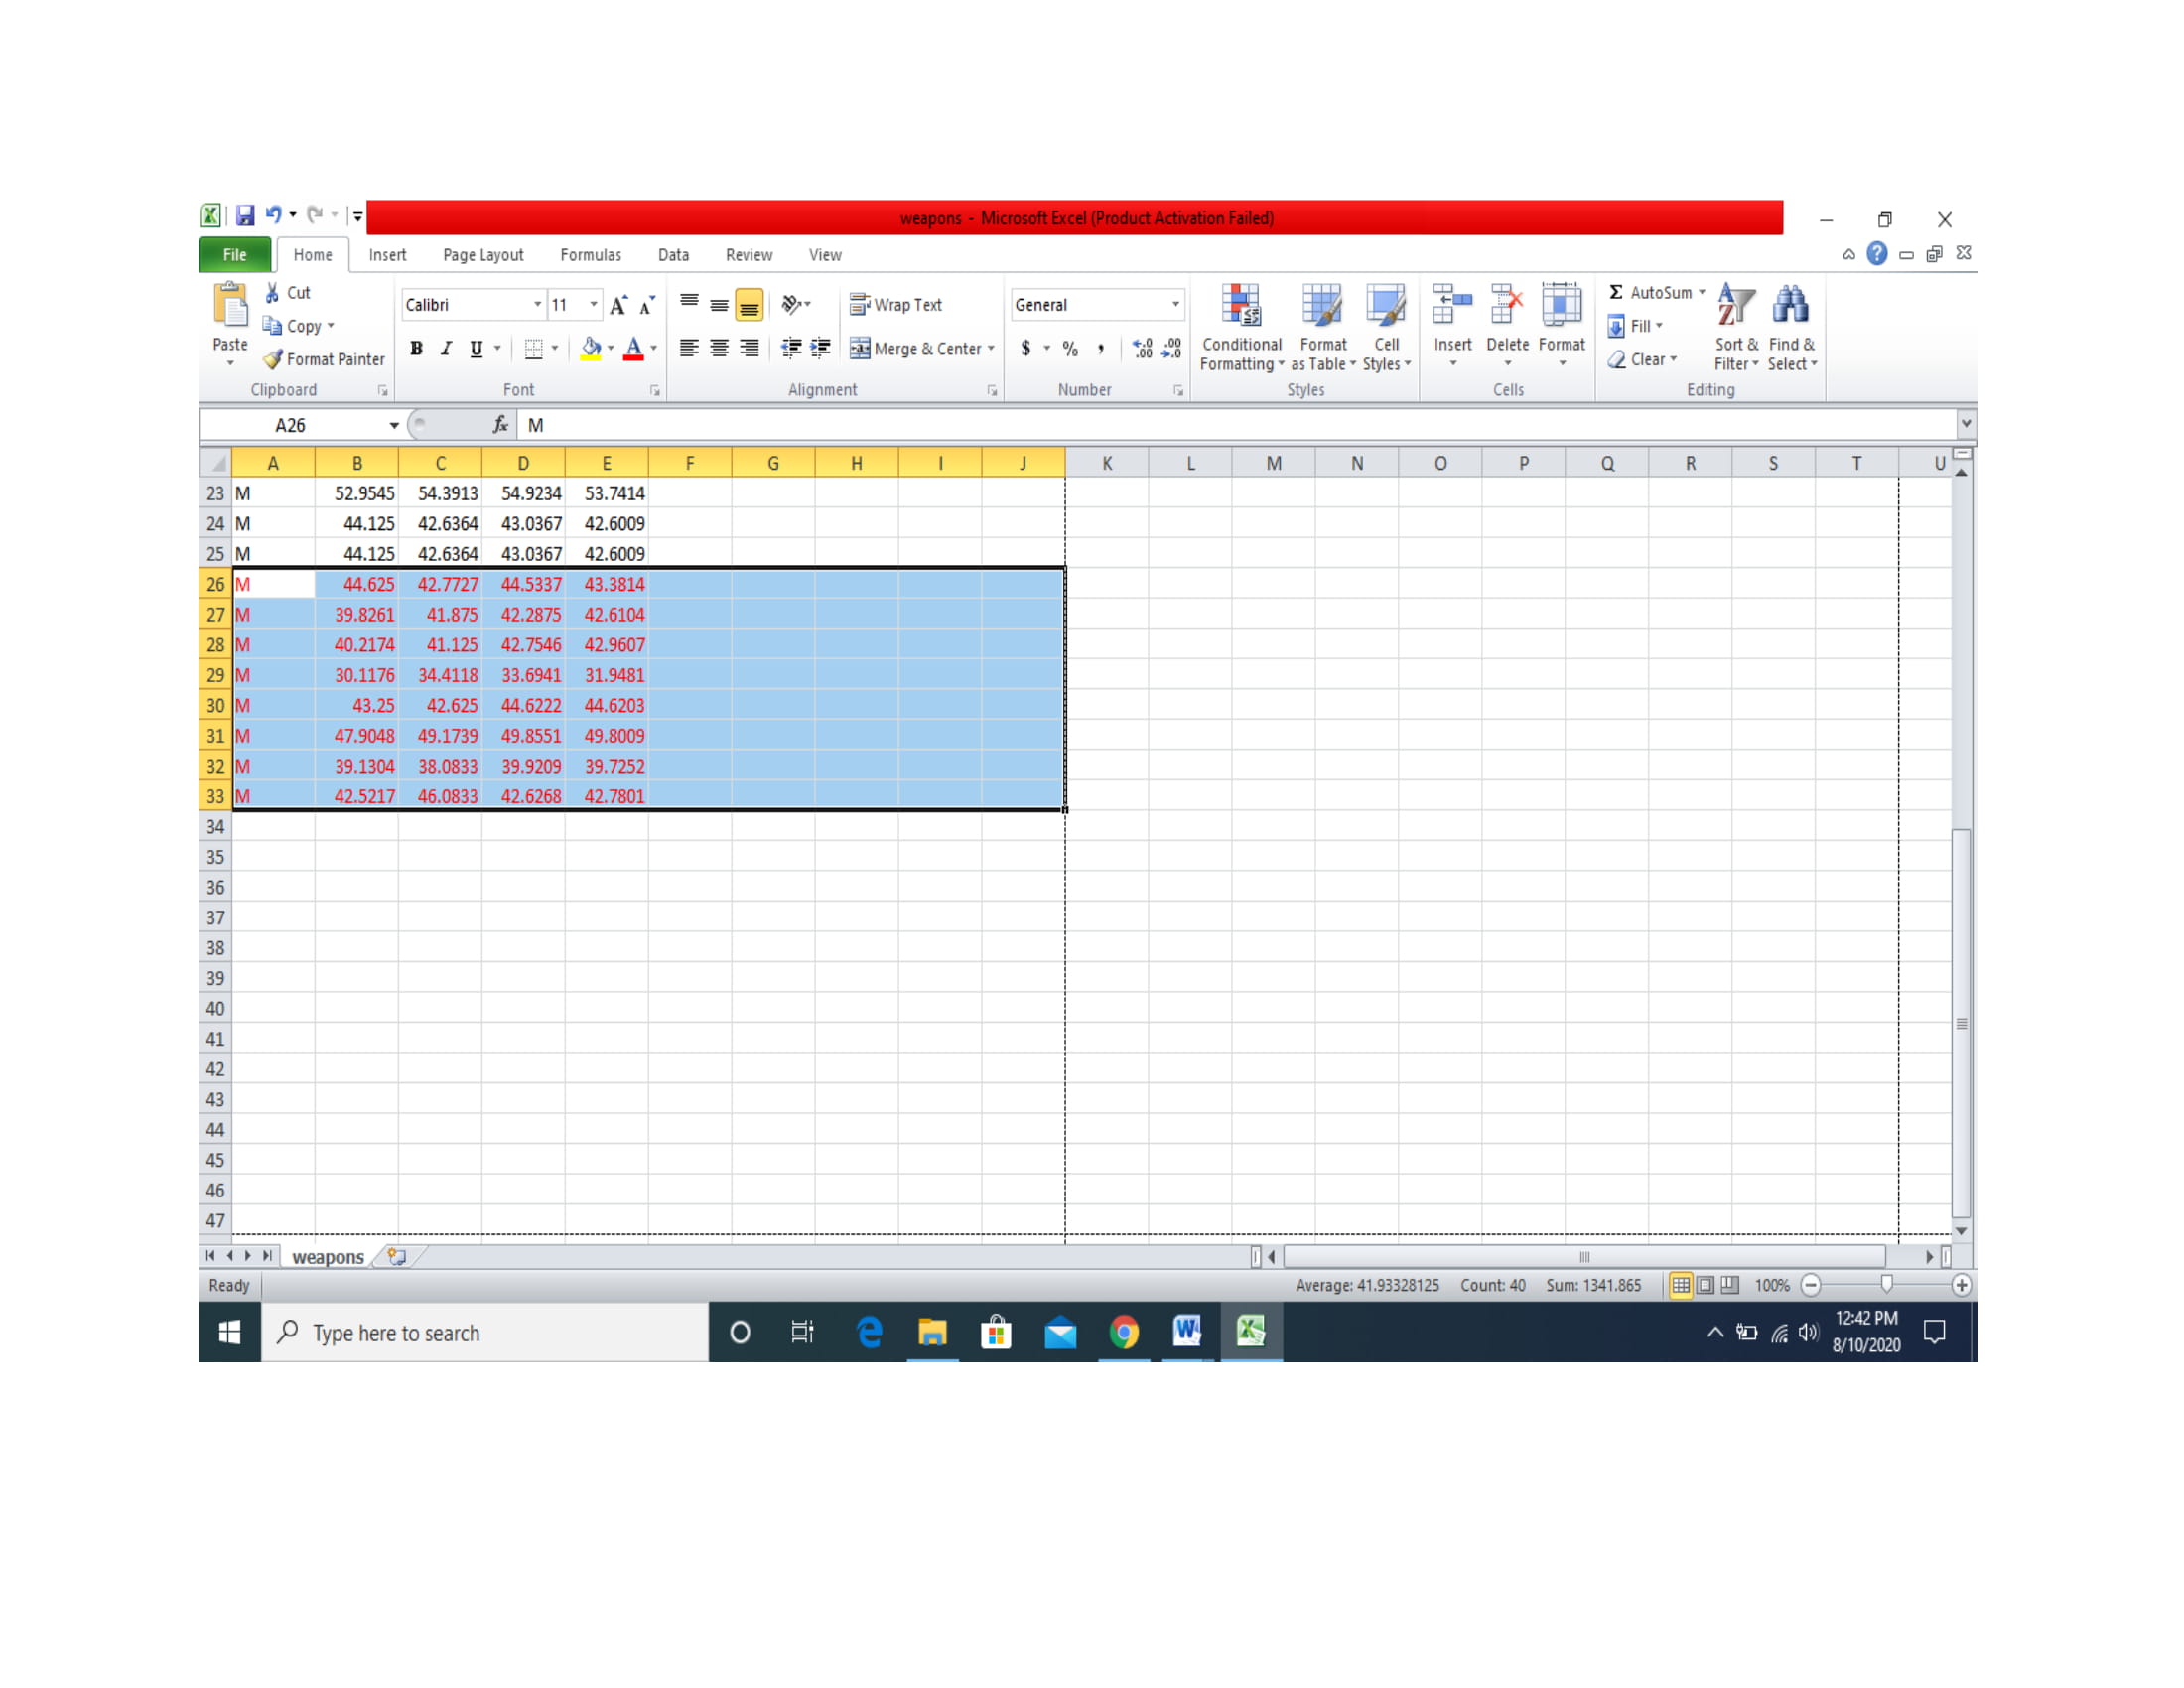Select the weapons sheet tab
Viewport: 2184px width, 1688px height.
[327, 1257]
